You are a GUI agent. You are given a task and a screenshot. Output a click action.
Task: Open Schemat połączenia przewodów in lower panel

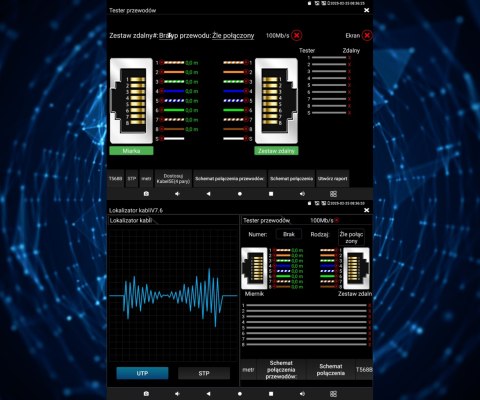click(281, 370)
